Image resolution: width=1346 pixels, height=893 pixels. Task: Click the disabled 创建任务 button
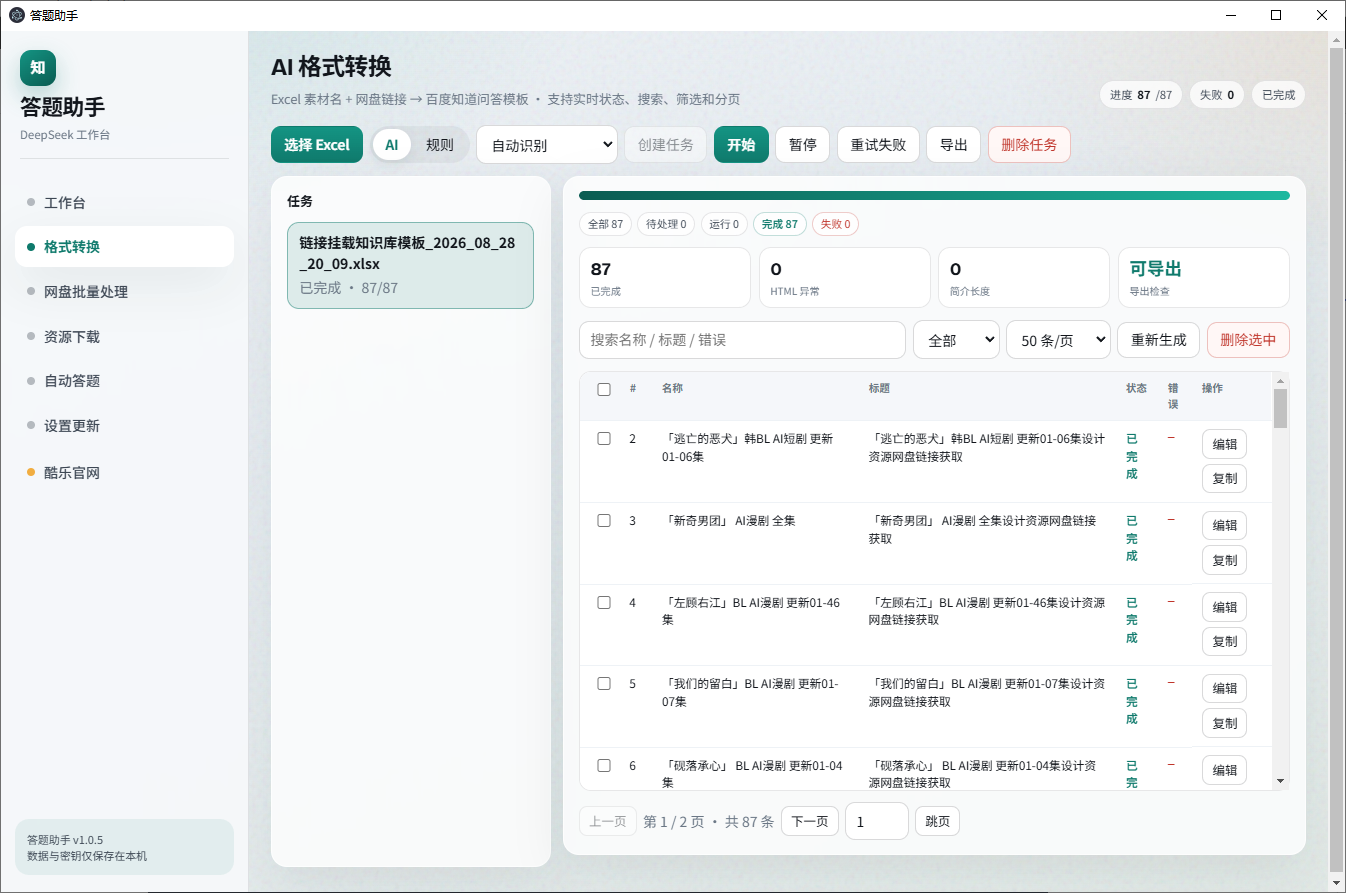(666, 145)
